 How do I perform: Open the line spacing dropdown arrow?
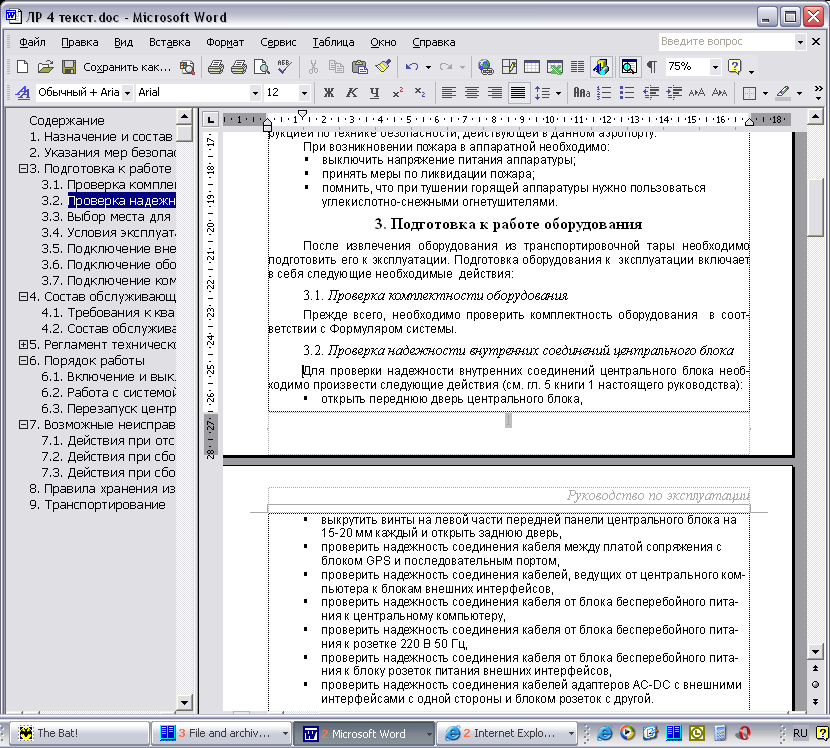click(x=558, y=94)
